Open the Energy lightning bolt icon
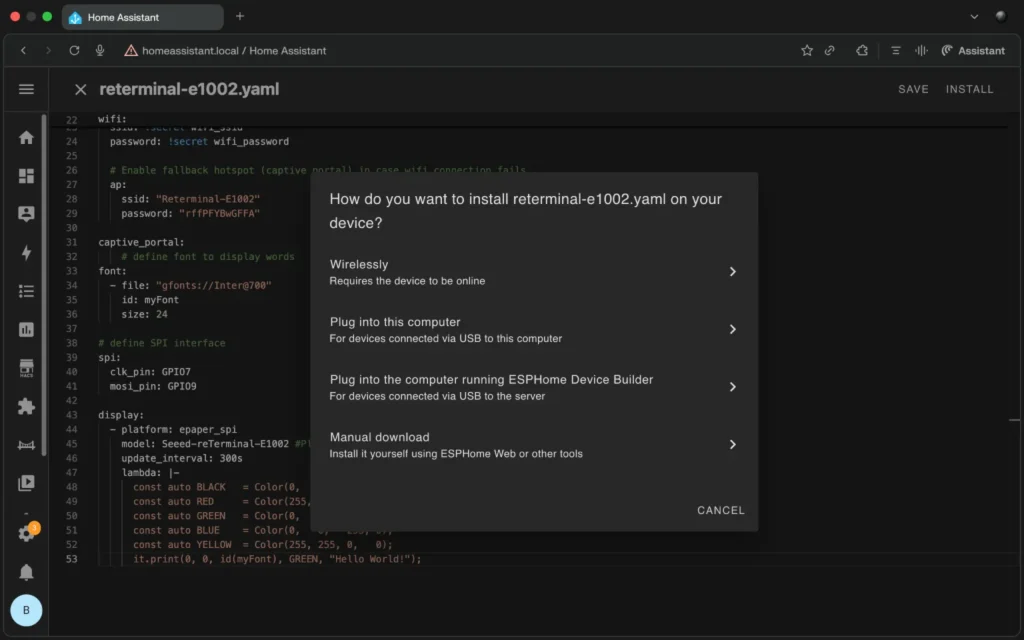The width and height of the screenshot is (1024, 640). [26, 252]
